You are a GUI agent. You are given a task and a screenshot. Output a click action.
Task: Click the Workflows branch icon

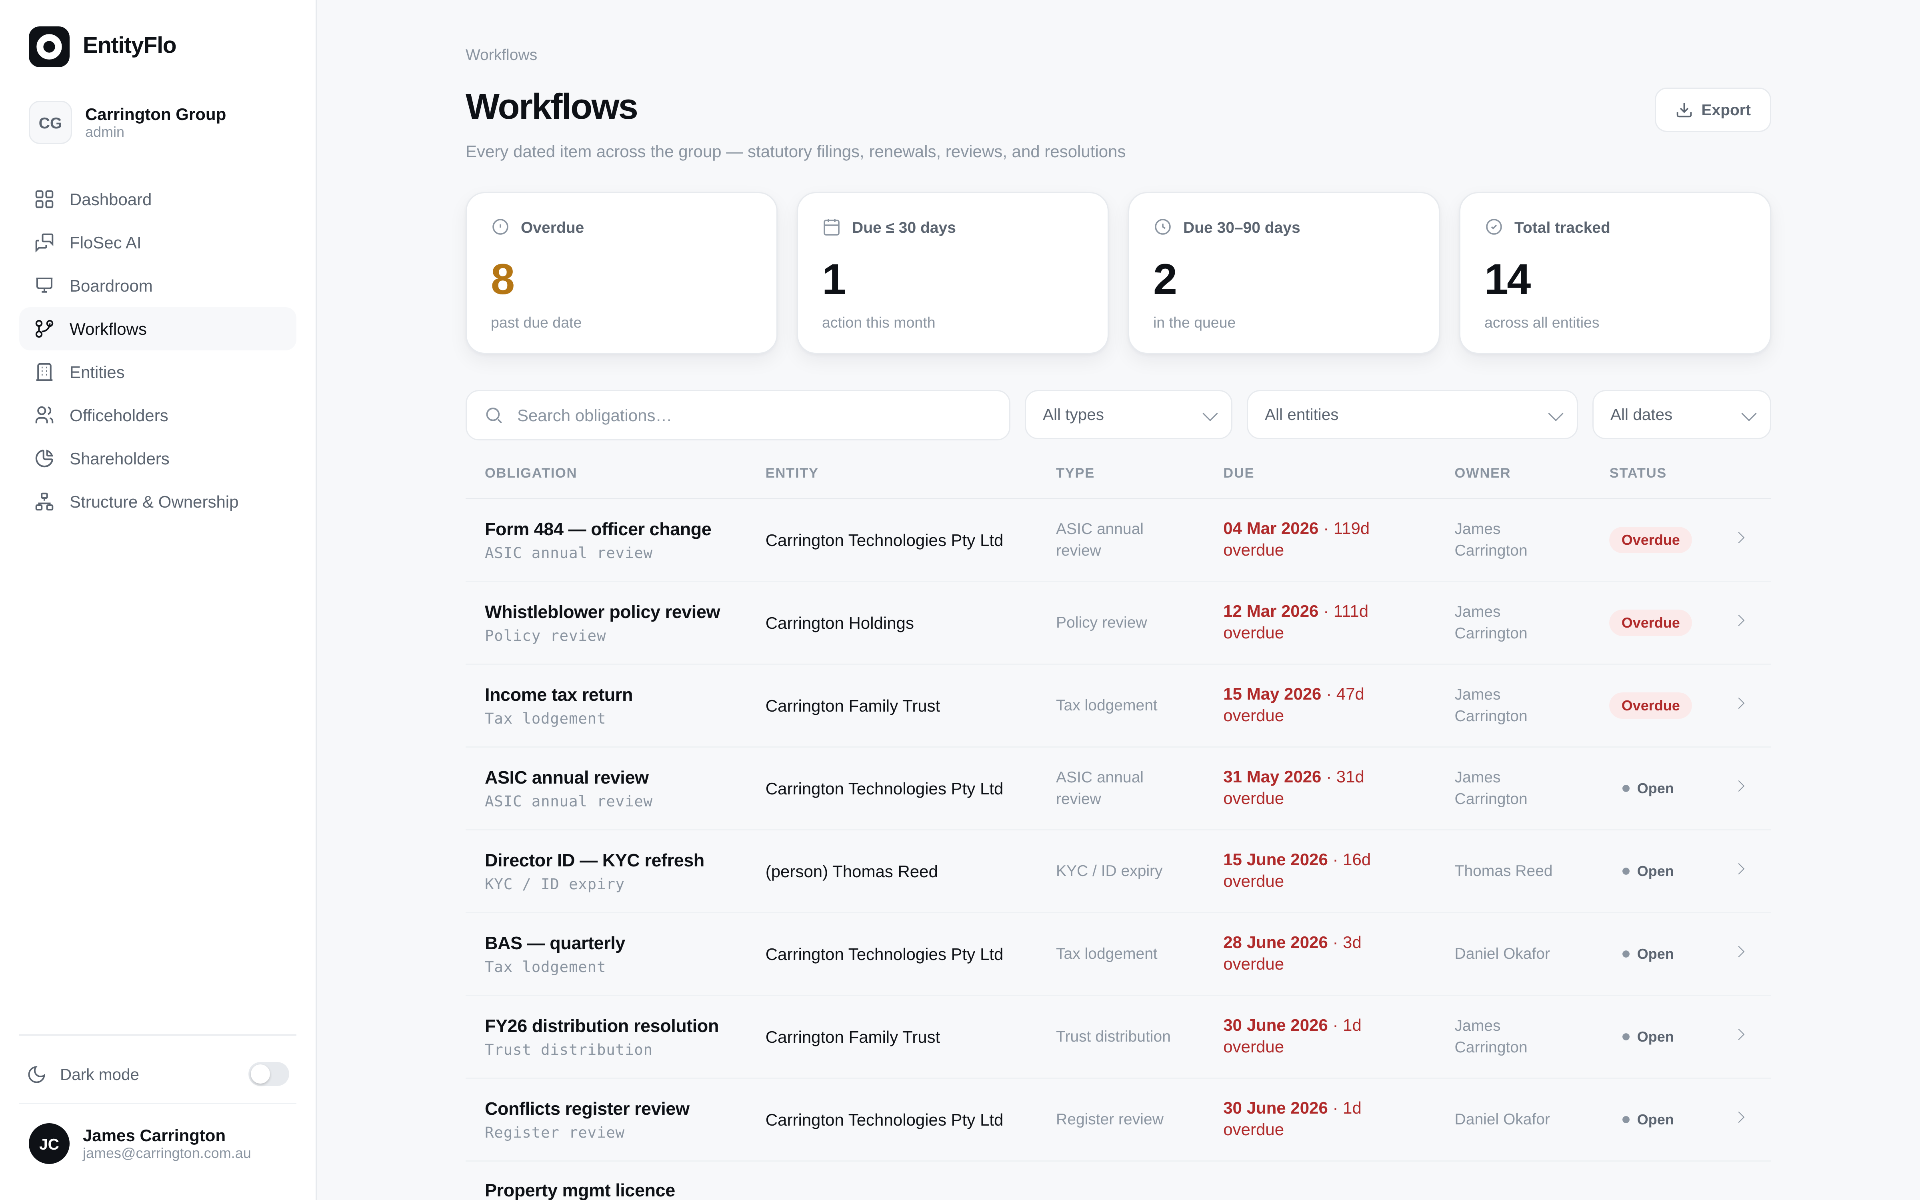click(44, 328)
